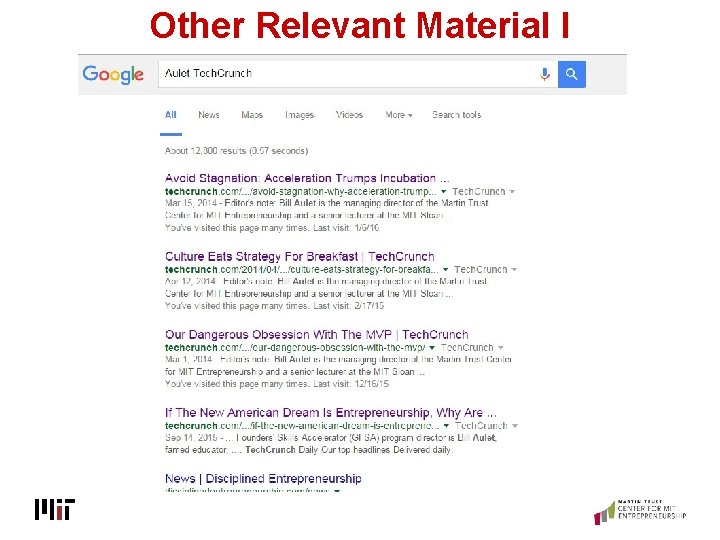
Task: Click the Martin Trust Center logo
Action: tap(640, 512)
